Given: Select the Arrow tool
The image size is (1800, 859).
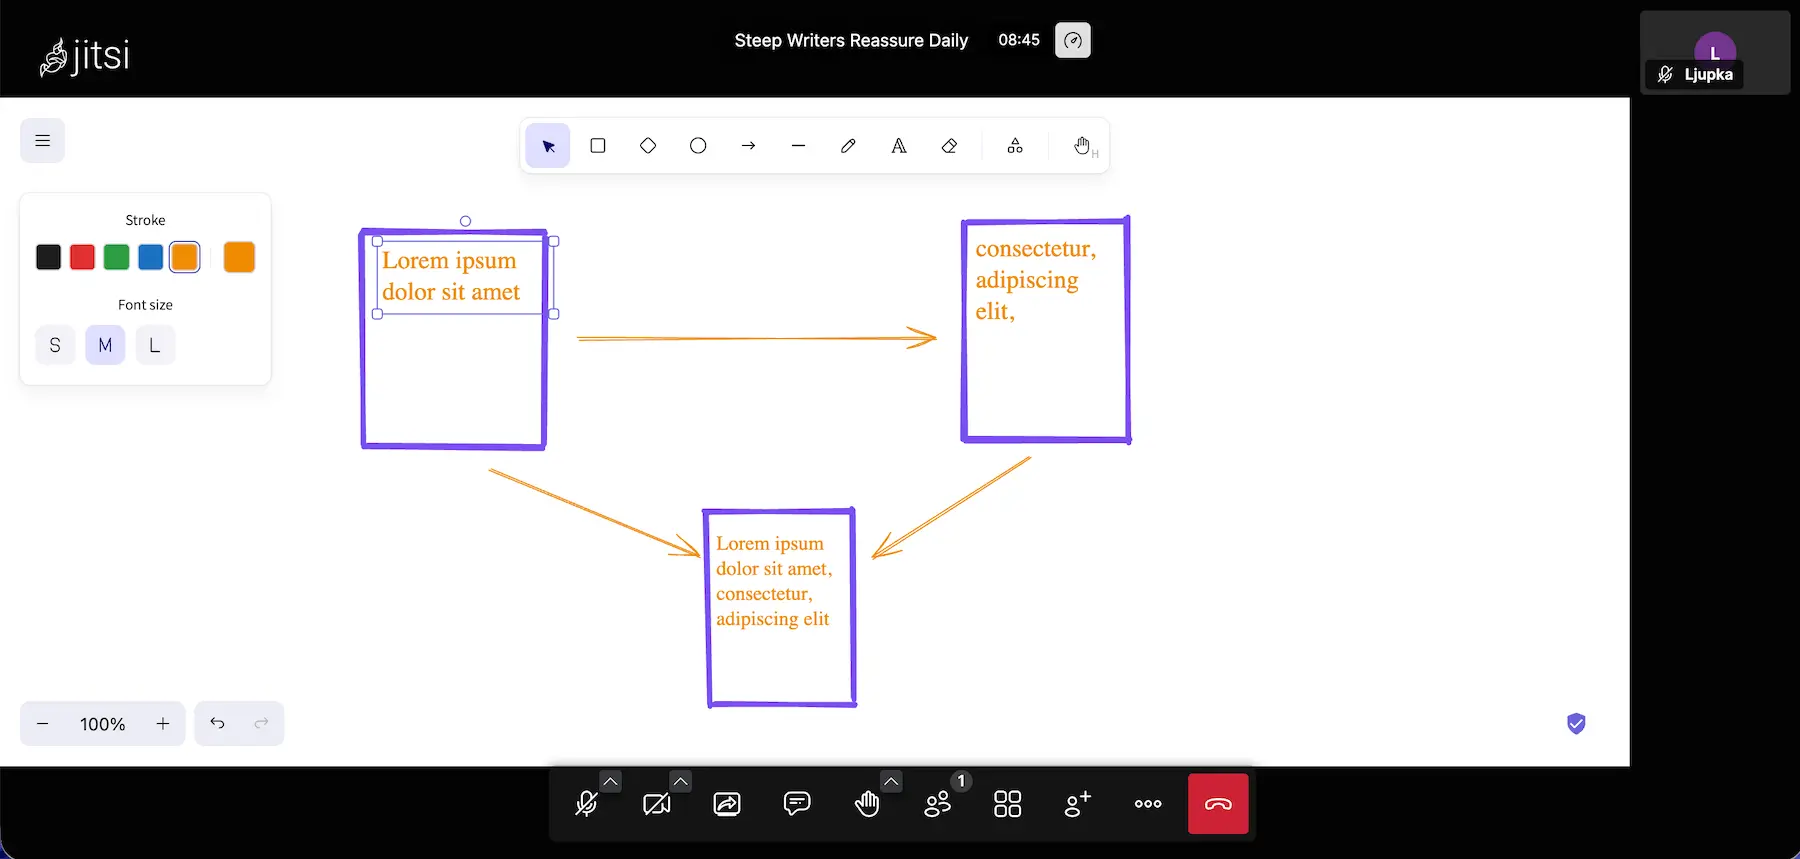Looking at the screenshot, I should pos(748,146).
